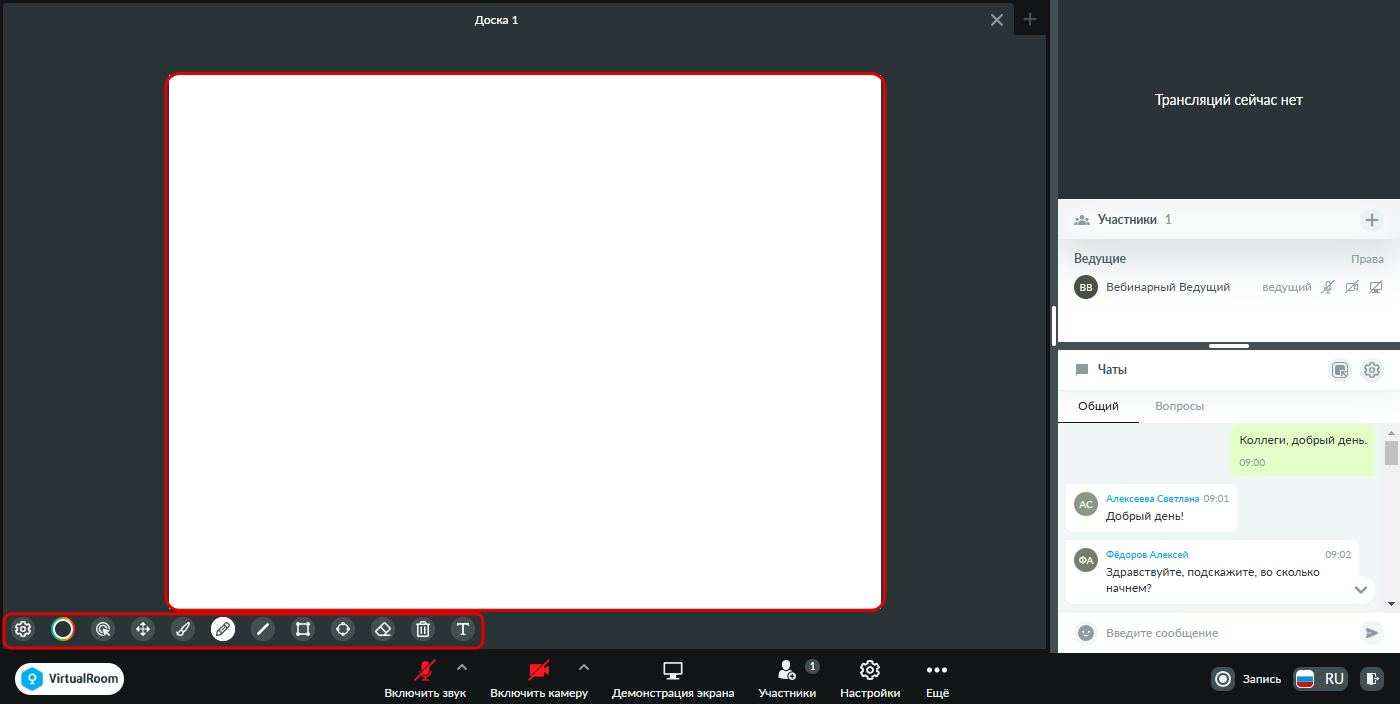Click the horizontal handle between participants and chat
The height and width of the screenshot is (704, 1400).
pyautogui.click(x=1229, y=346)
